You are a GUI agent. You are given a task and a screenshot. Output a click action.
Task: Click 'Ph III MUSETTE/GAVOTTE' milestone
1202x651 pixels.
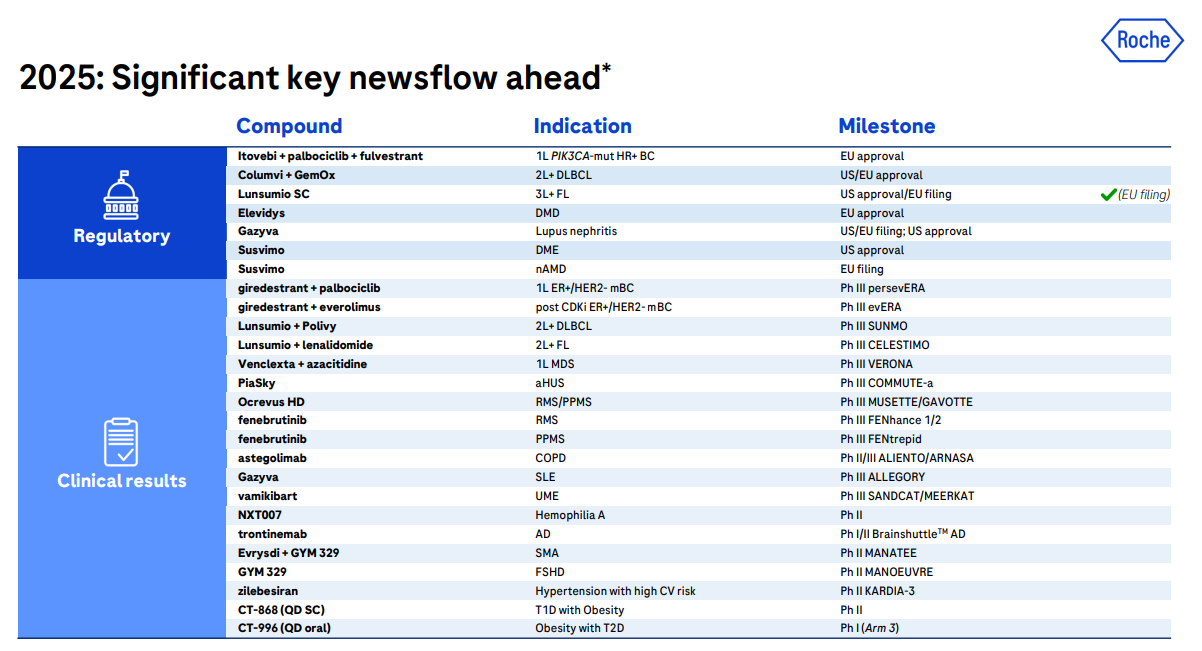(x=907, y=402)
